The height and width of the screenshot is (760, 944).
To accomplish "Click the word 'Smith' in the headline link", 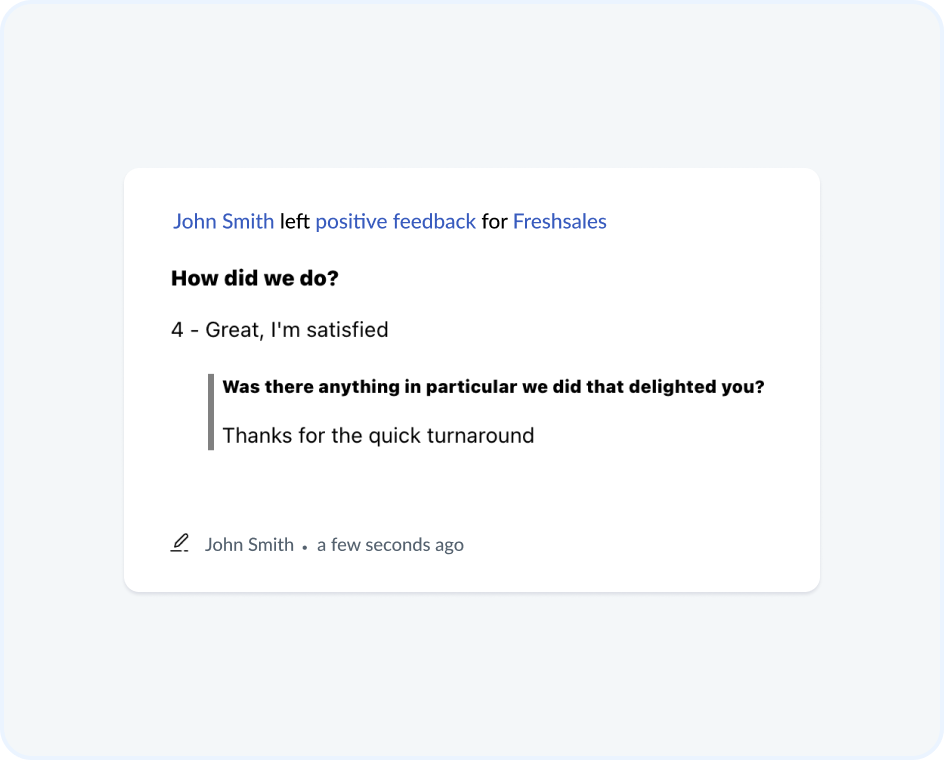I will tap(248, 222).
